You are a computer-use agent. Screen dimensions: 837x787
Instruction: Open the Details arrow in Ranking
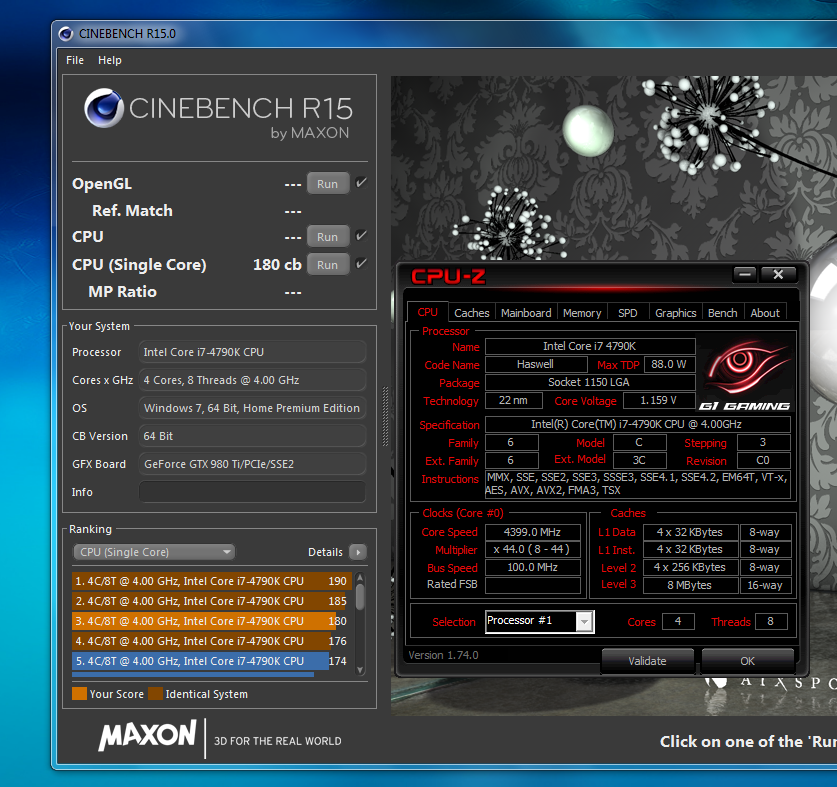pyautogui.click(x=358, y=552)
